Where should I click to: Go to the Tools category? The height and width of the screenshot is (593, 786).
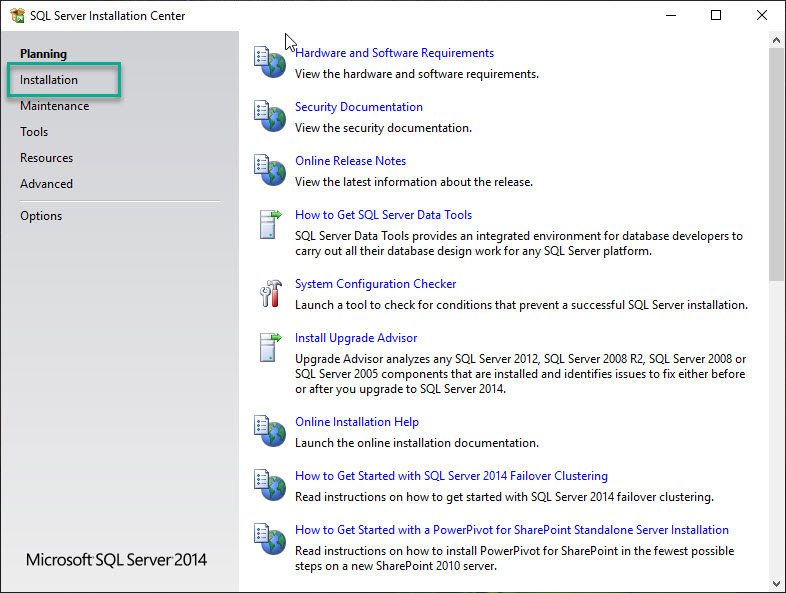(x=34, y=132)
